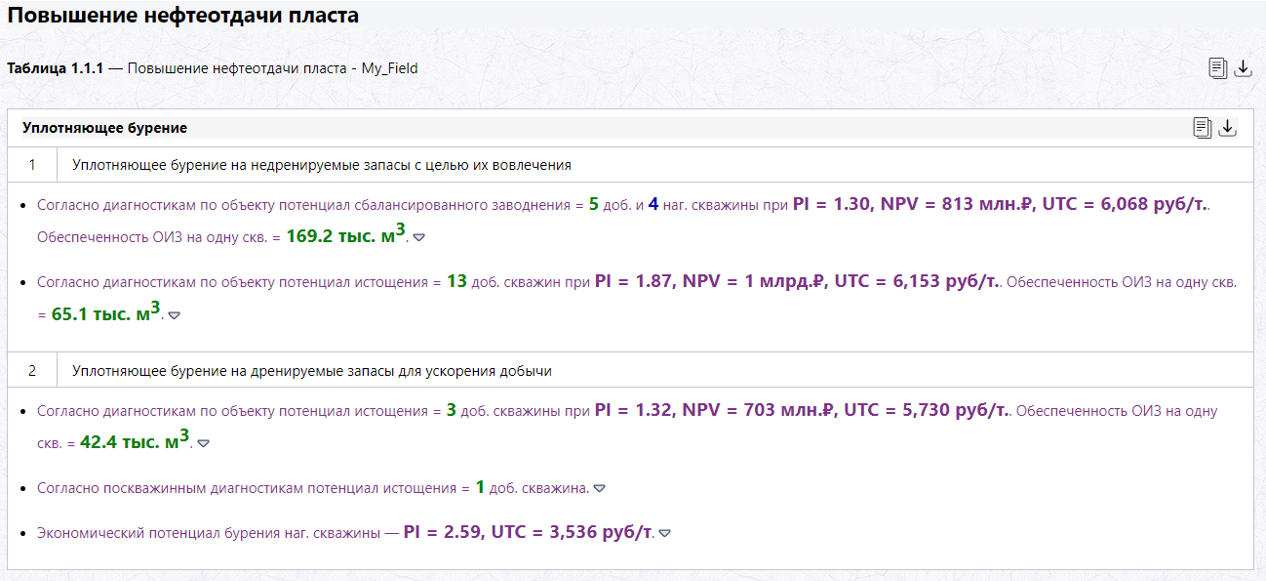Viewport: 1266px width, 581px height.
Task: Click the Таблица 1.1.1 caption label
Action: point(55,69)
